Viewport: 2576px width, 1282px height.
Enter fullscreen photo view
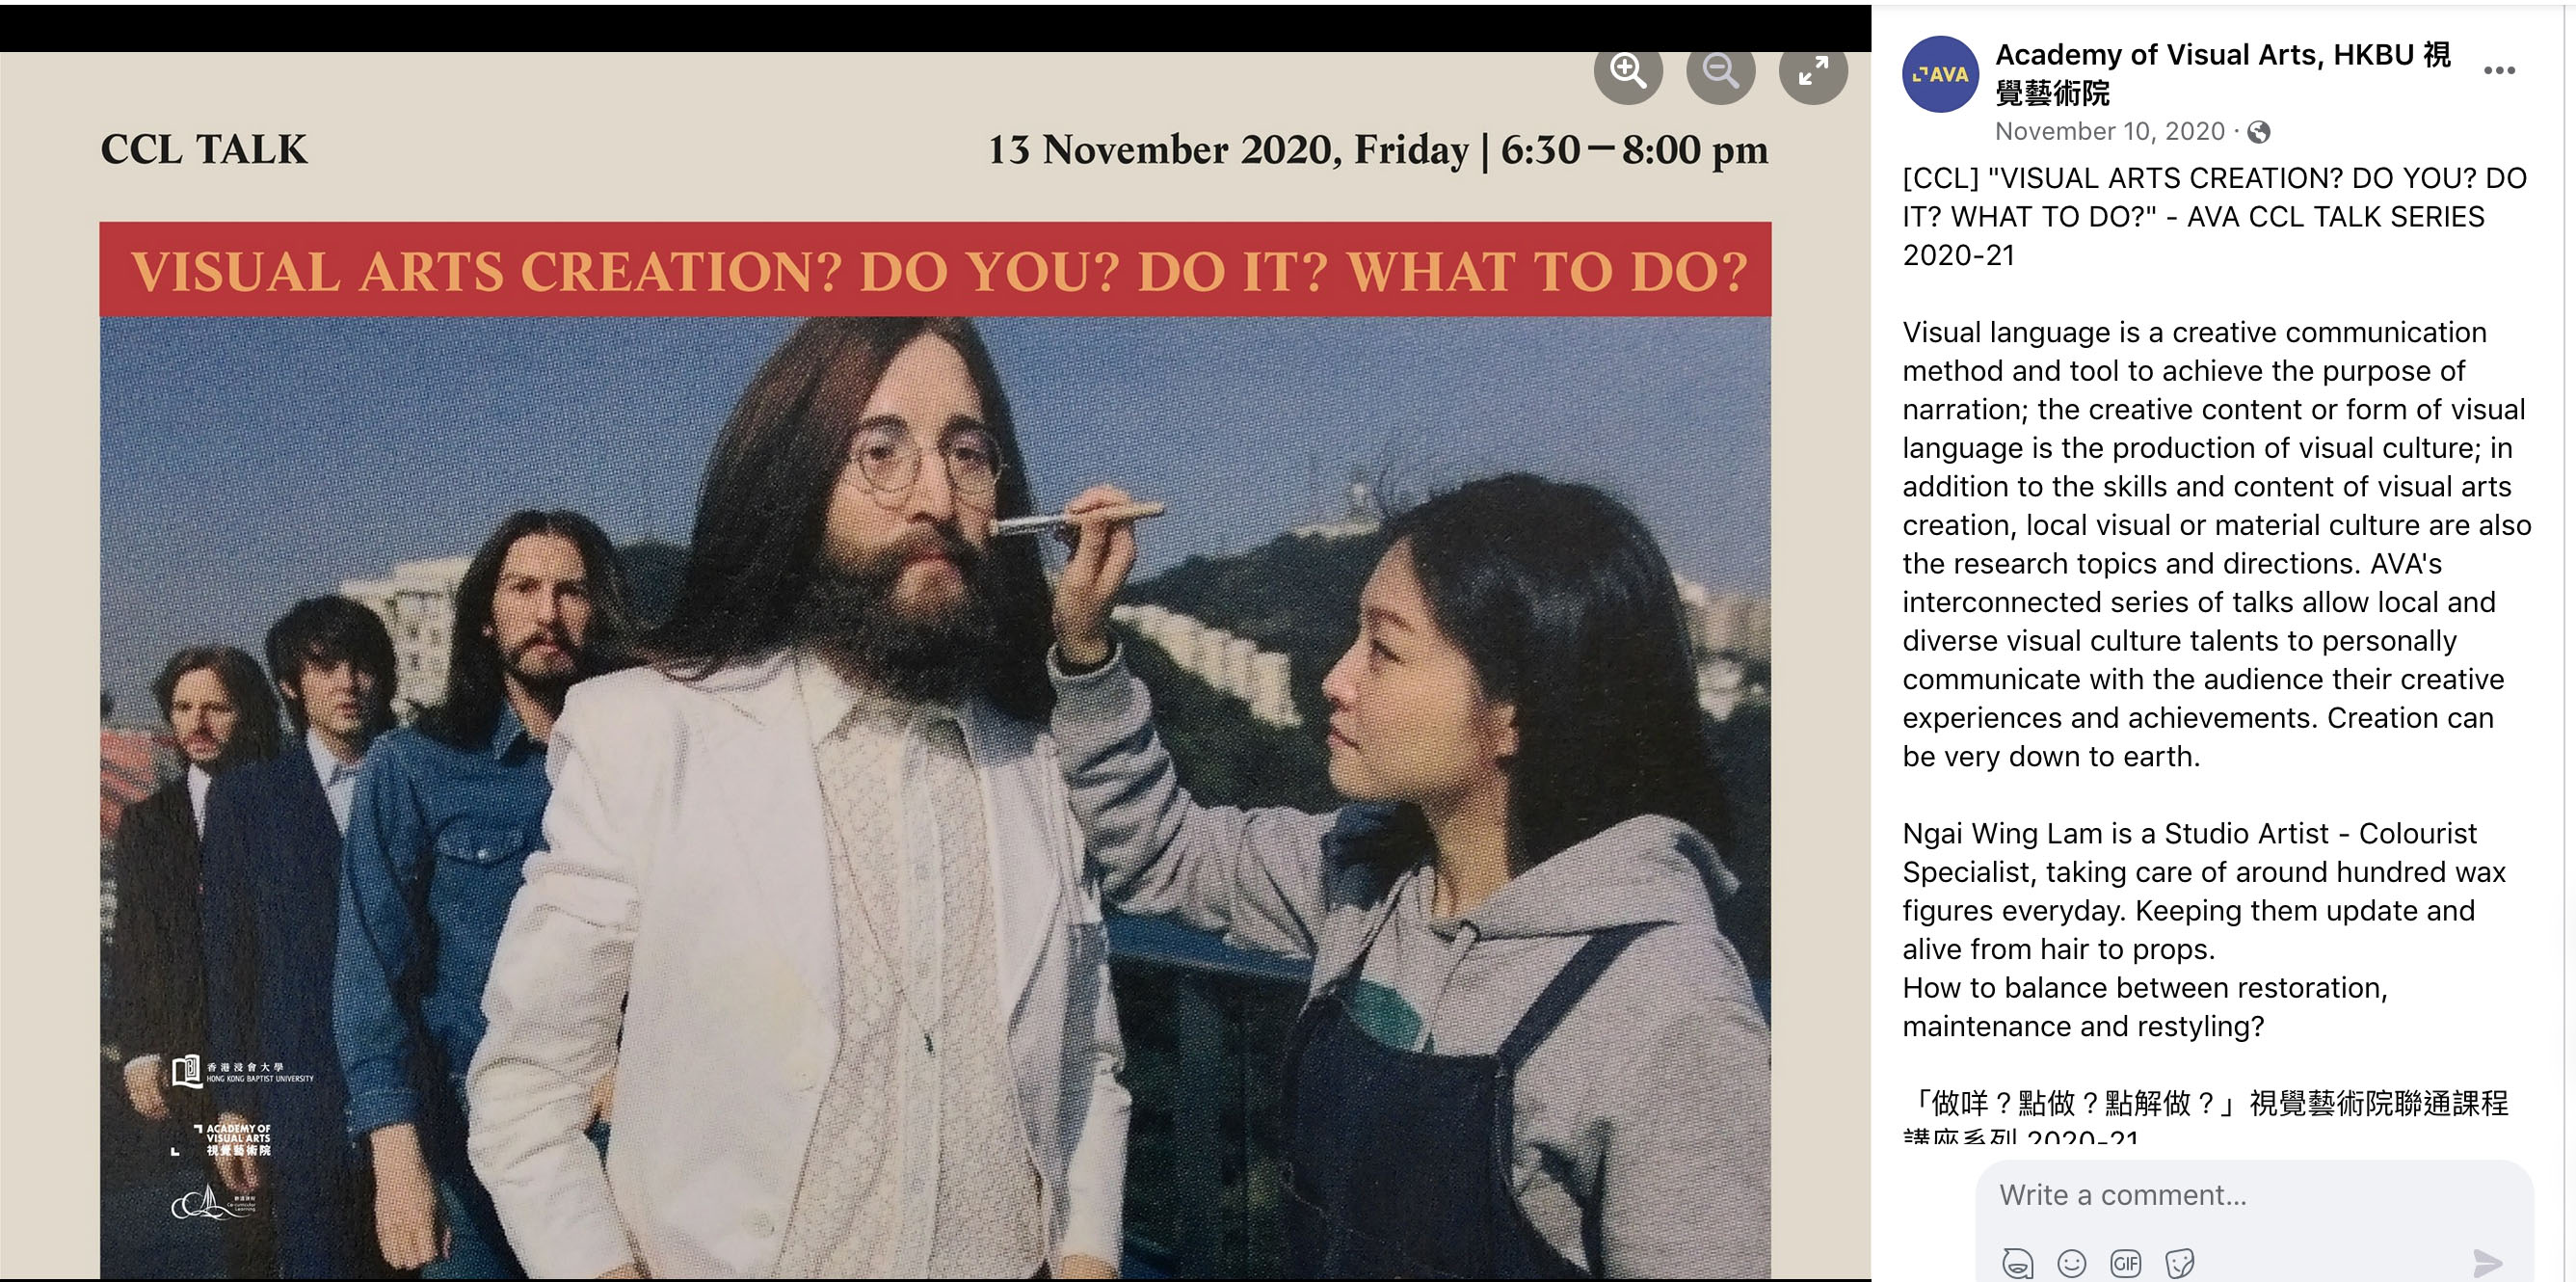1812,71
